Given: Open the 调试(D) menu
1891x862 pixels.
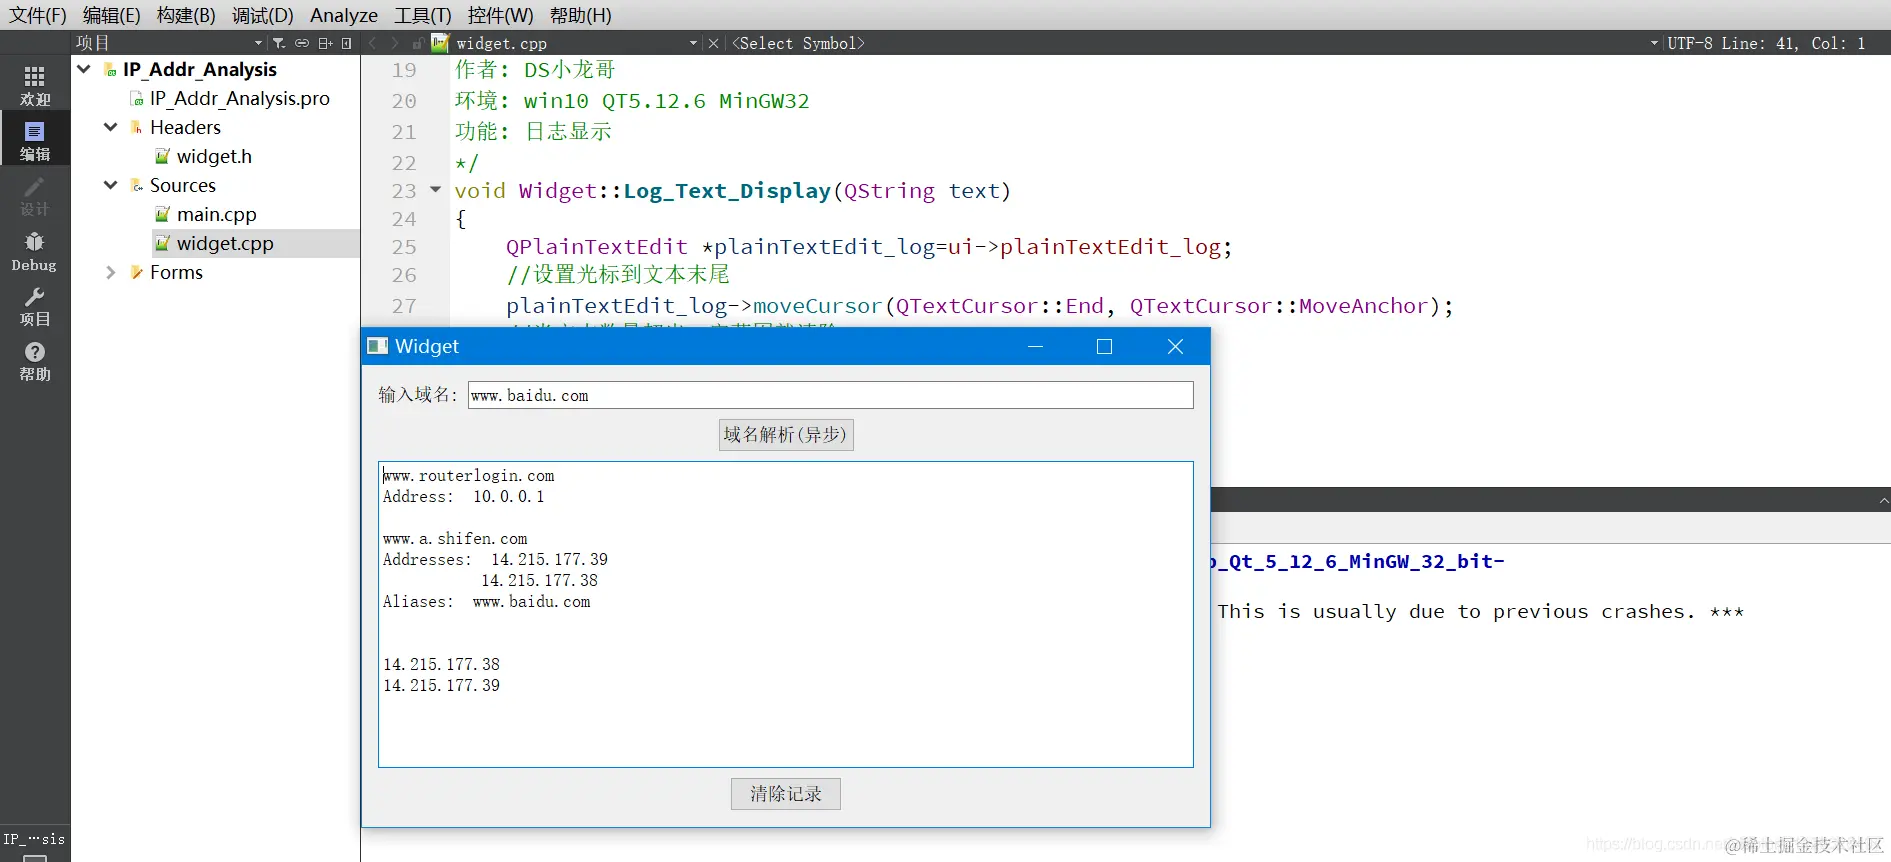Looking at the screenshot, I should [262, 15].
